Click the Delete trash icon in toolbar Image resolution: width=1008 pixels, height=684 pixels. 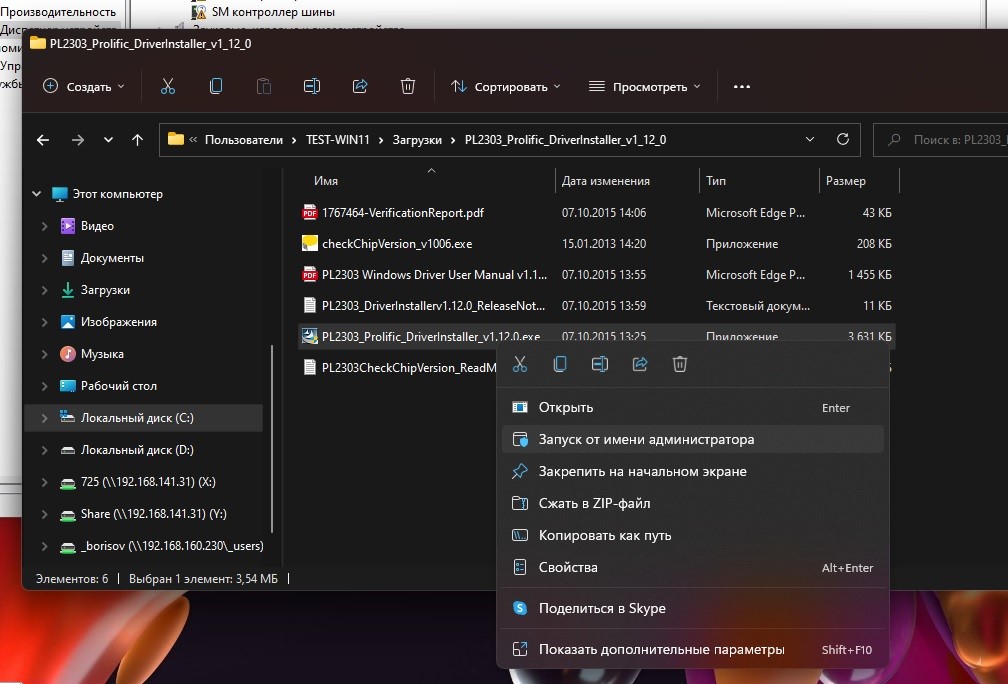click(x=408, y=87)
